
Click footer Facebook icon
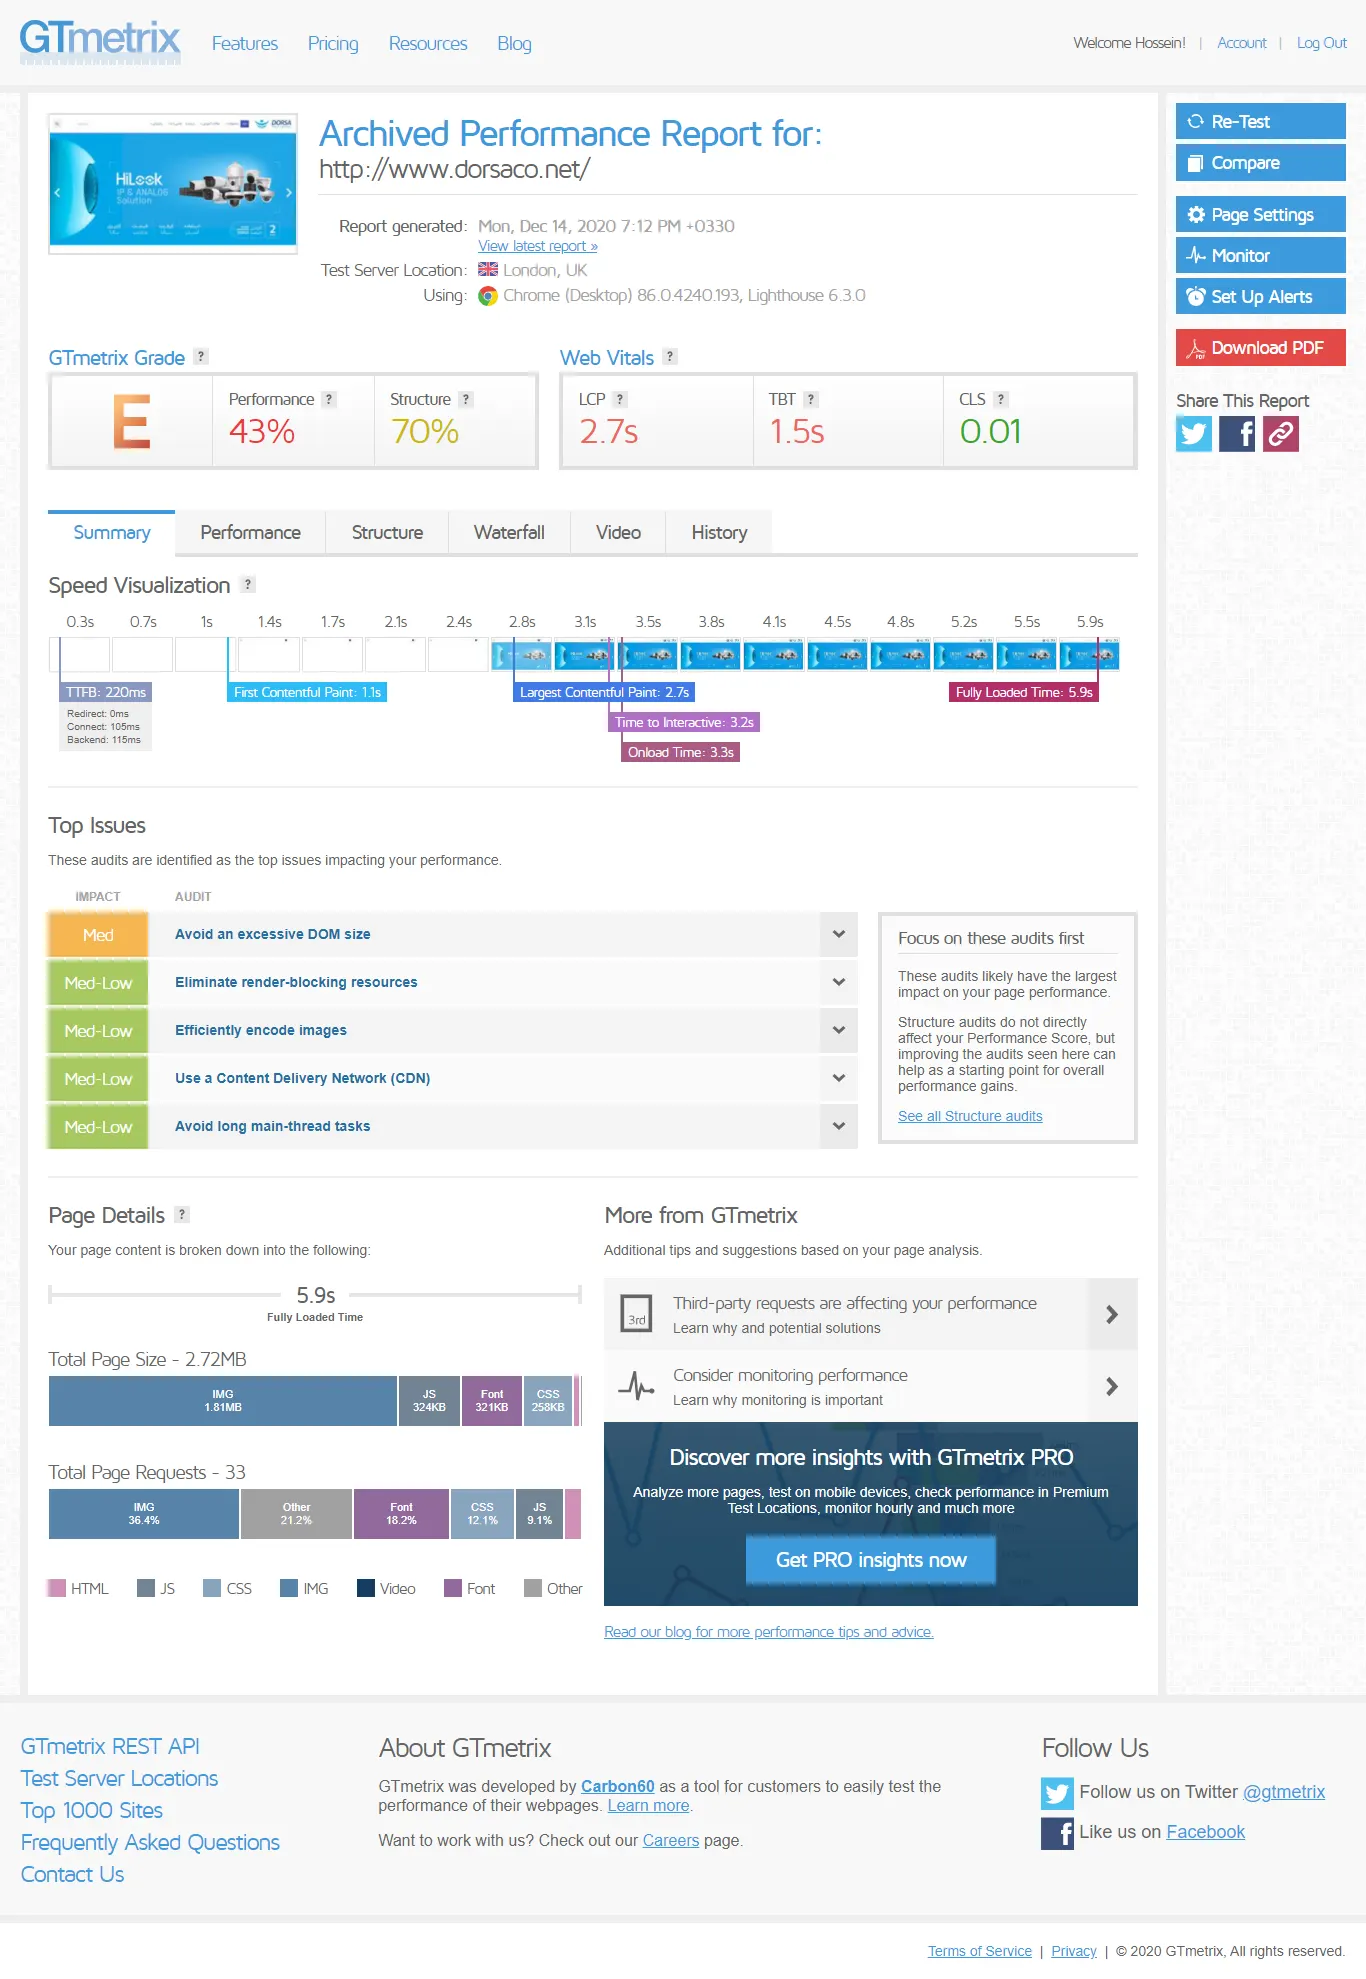coord(1057,1833)
